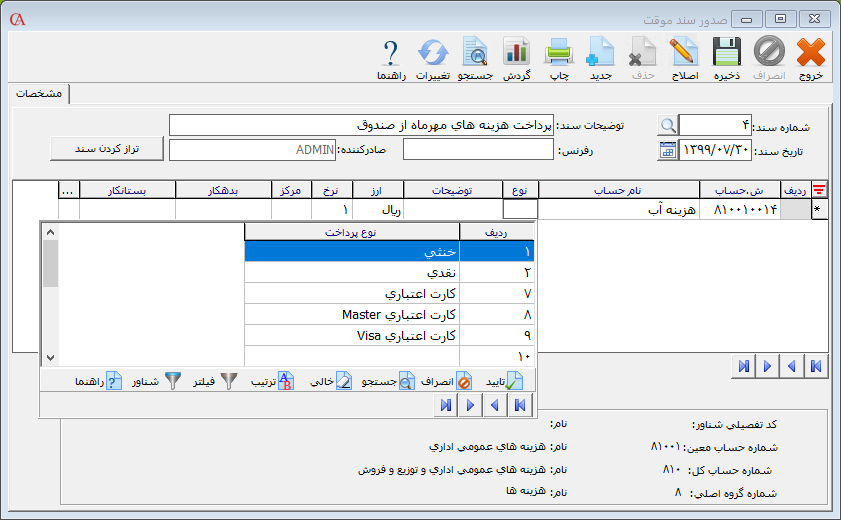This screenshot has width=841, height=520.
Task: Open the calendar picker beside document date
Action: pyautogui.click(x=668, y=150)
